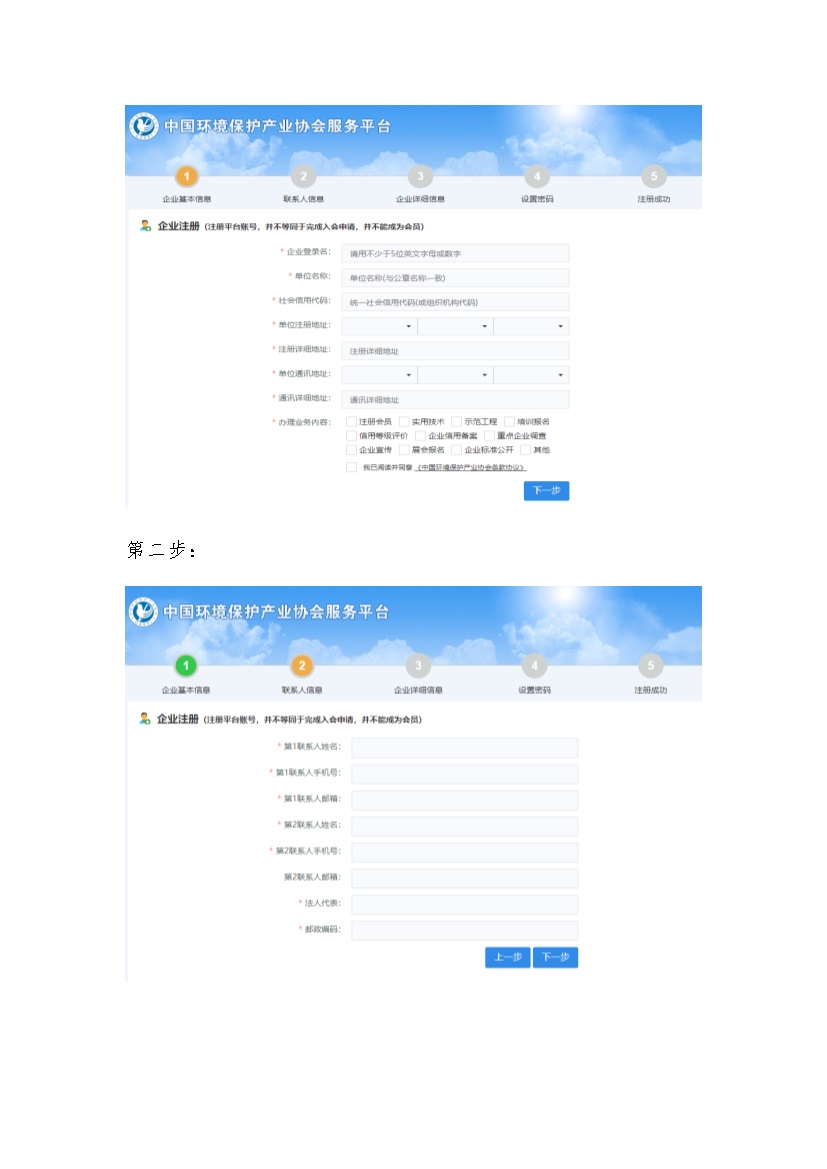Expand the first 单位通讯地址 dropdown
This screenshot has width=827, height=1169.
coord(379,375)
